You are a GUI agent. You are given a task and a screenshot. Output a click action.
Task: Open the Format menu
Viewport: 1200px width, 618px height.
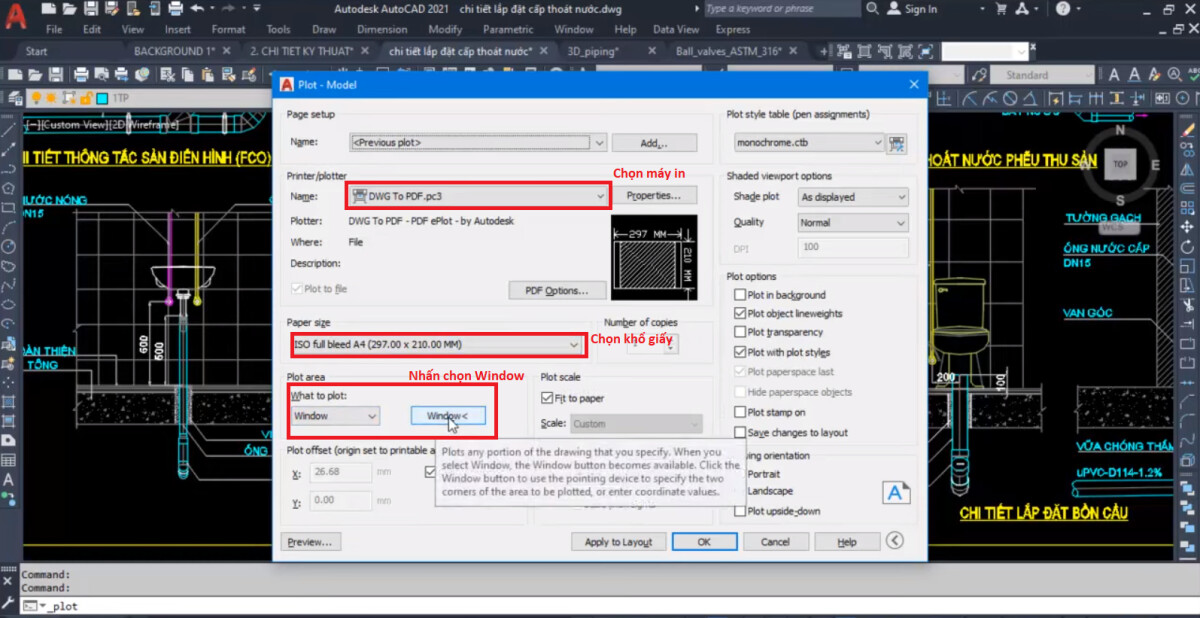coord(228,29)
